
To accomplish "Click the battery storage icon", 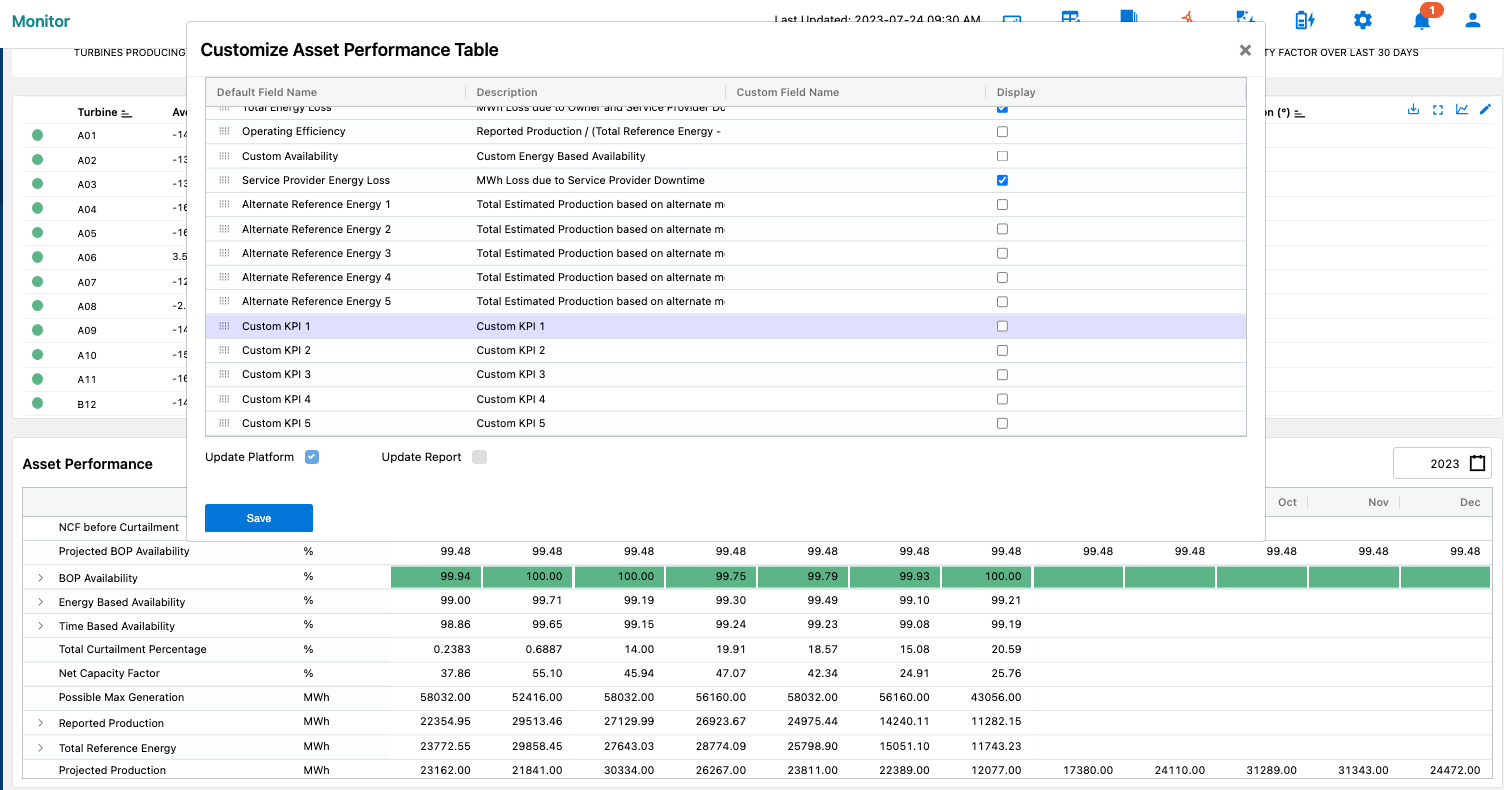I will (1304, 20).
